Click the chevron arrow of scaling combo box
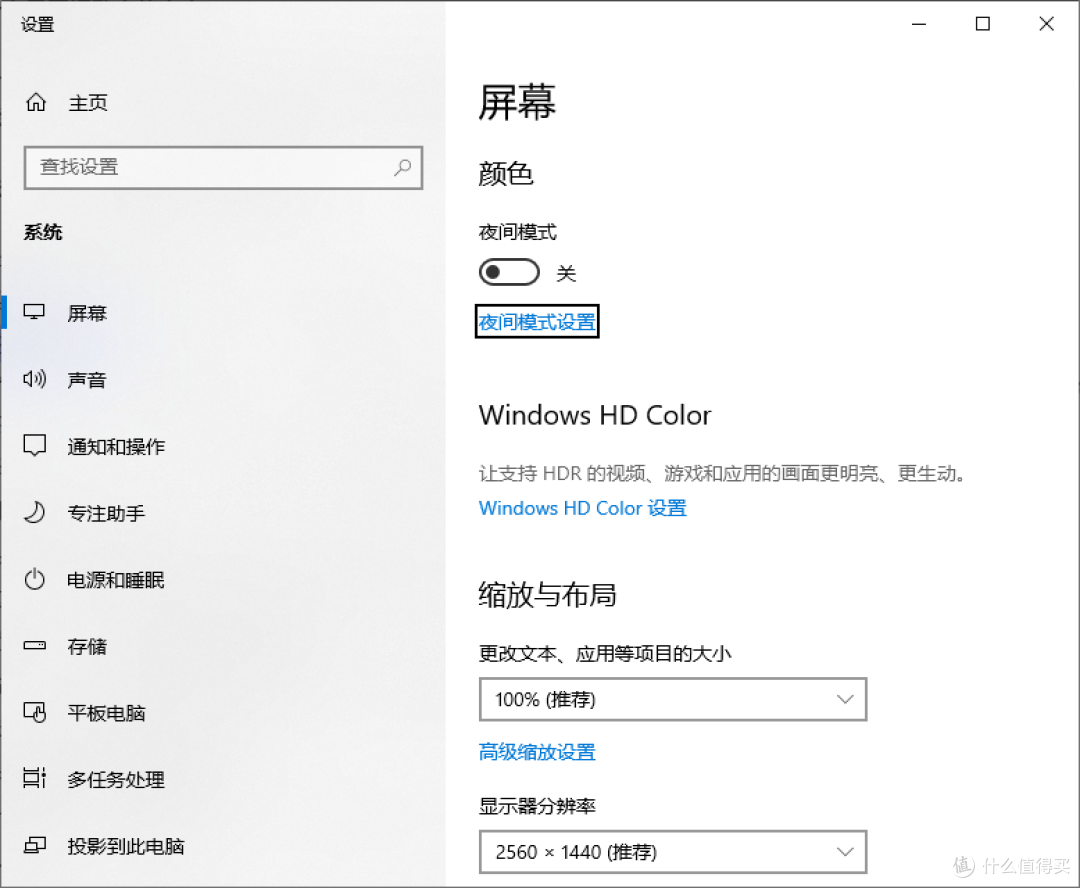 [x=845, y=700]
